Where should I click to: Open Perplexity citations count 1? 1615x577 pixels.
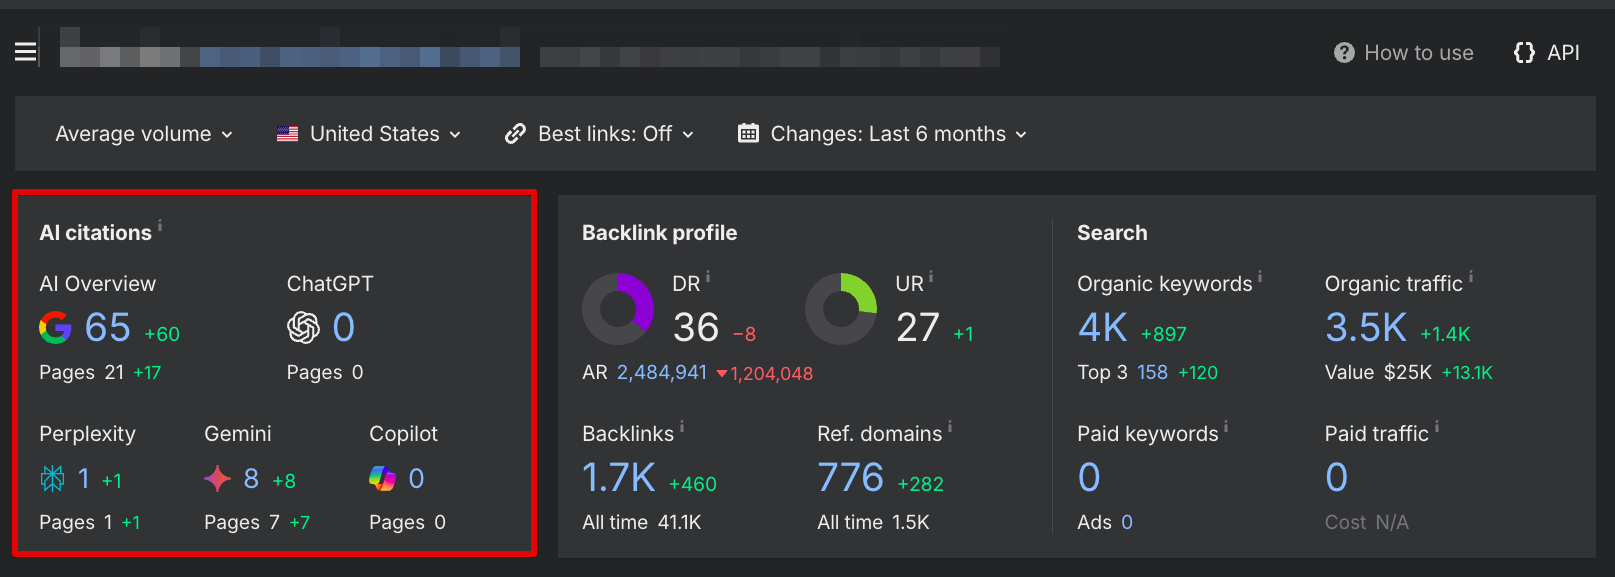pos(84,479)
